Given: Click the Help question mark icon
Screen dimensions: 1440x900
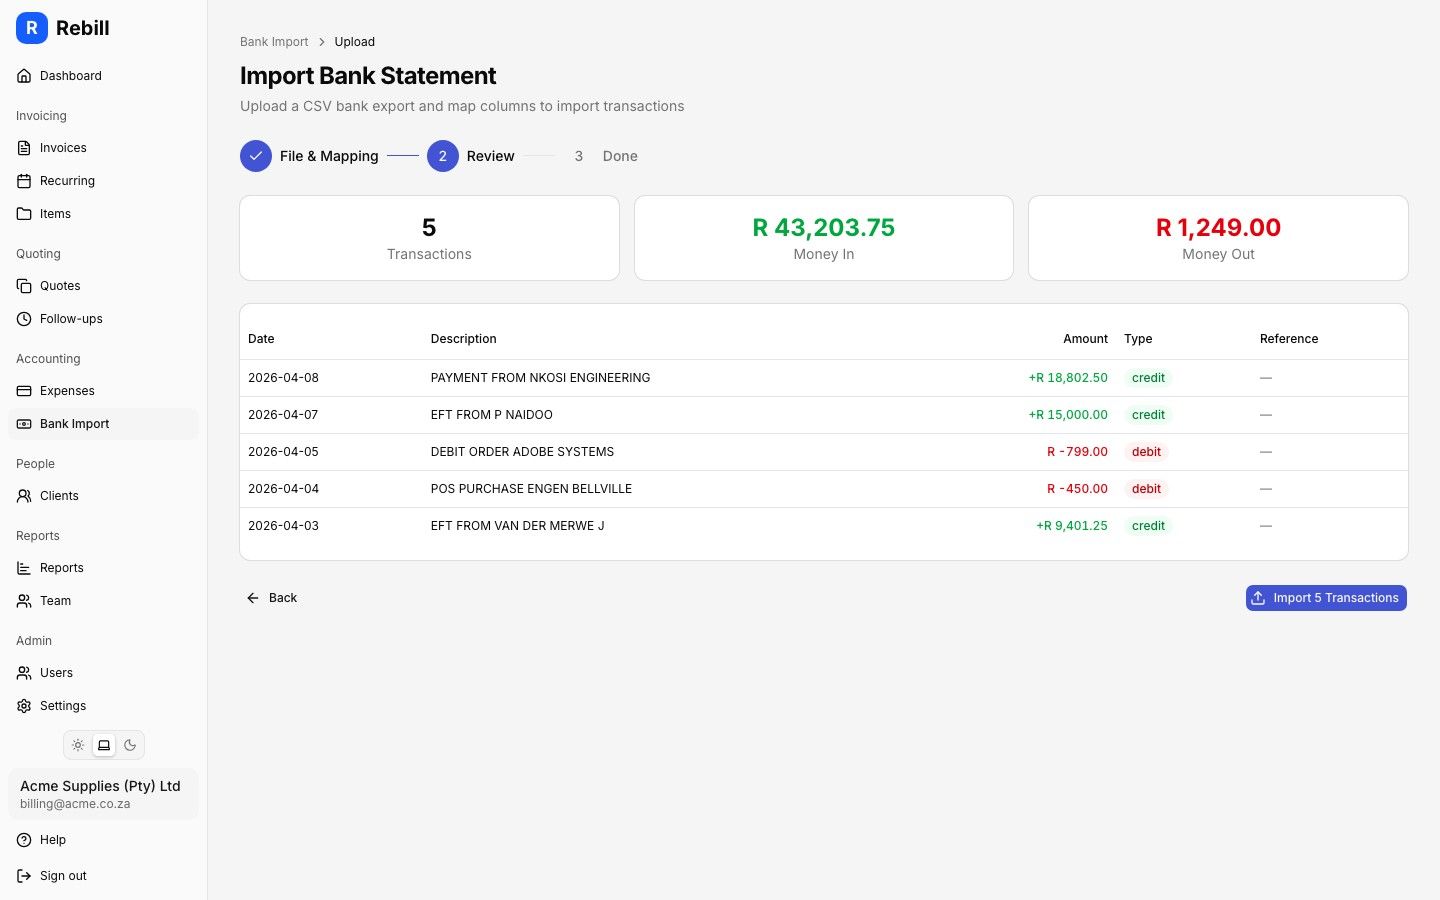Looking at the screenshot, I should [24, 840].
